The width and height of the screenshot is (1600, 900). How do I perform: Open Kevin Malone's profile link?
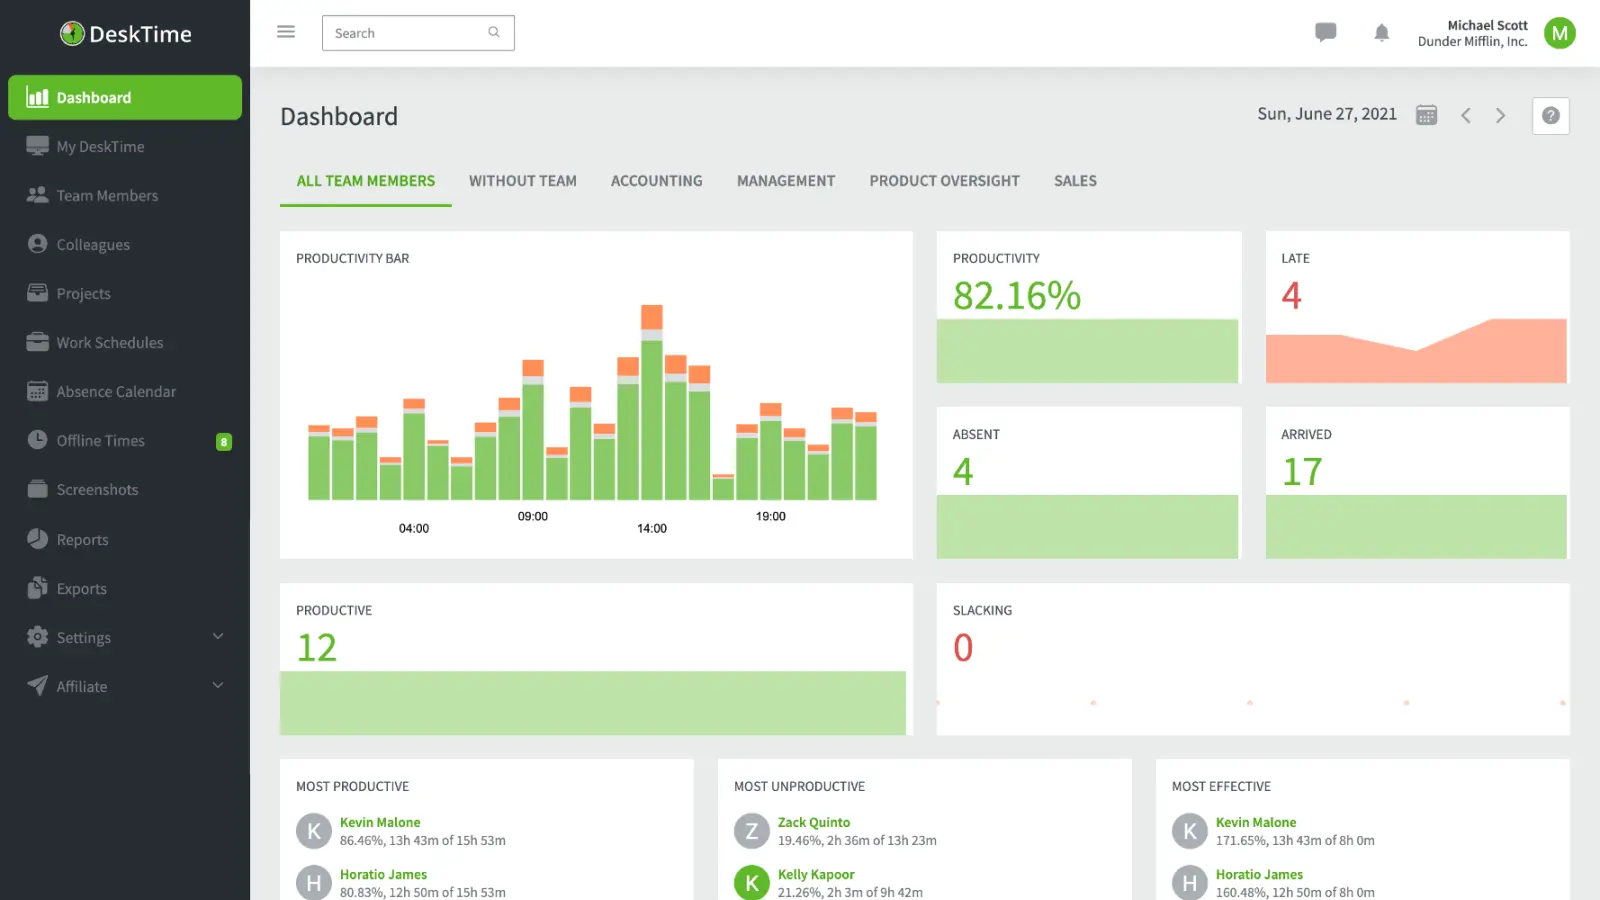(380, 821)
